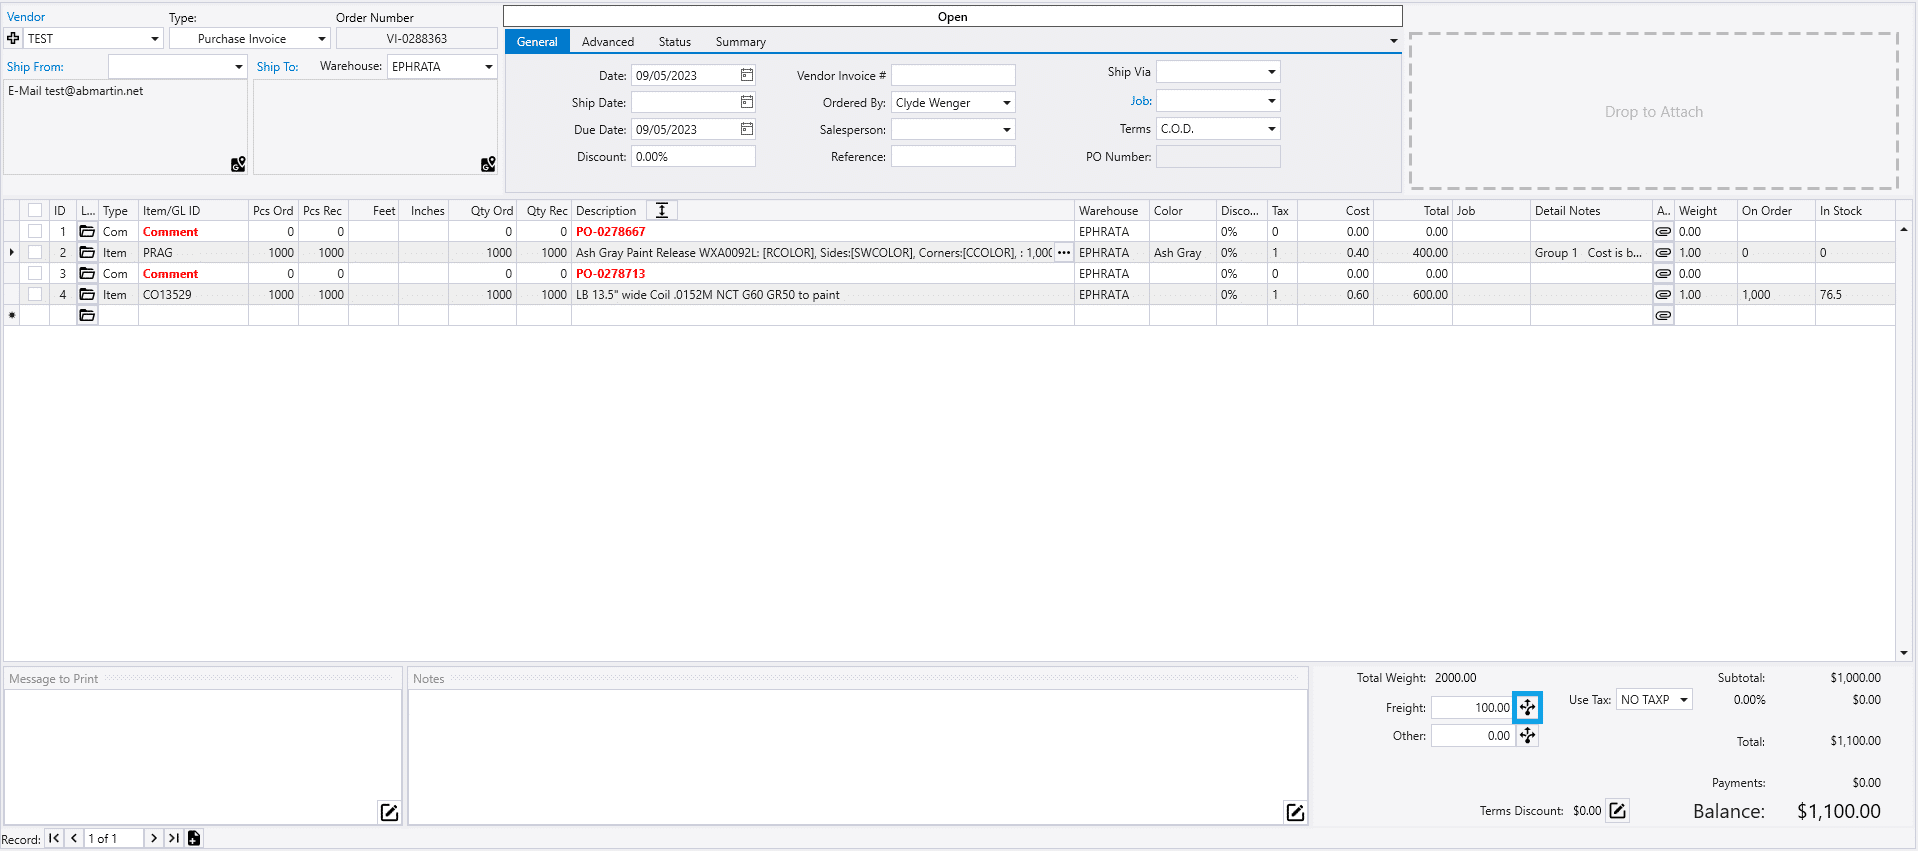Open the Summary tab
This screenshot has width=1918, height=851.
pos(740,42)
